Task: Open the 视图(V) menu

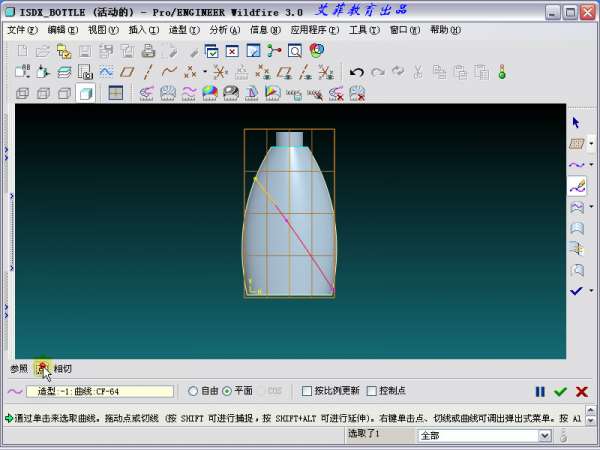Action: (x=103, y=30)
